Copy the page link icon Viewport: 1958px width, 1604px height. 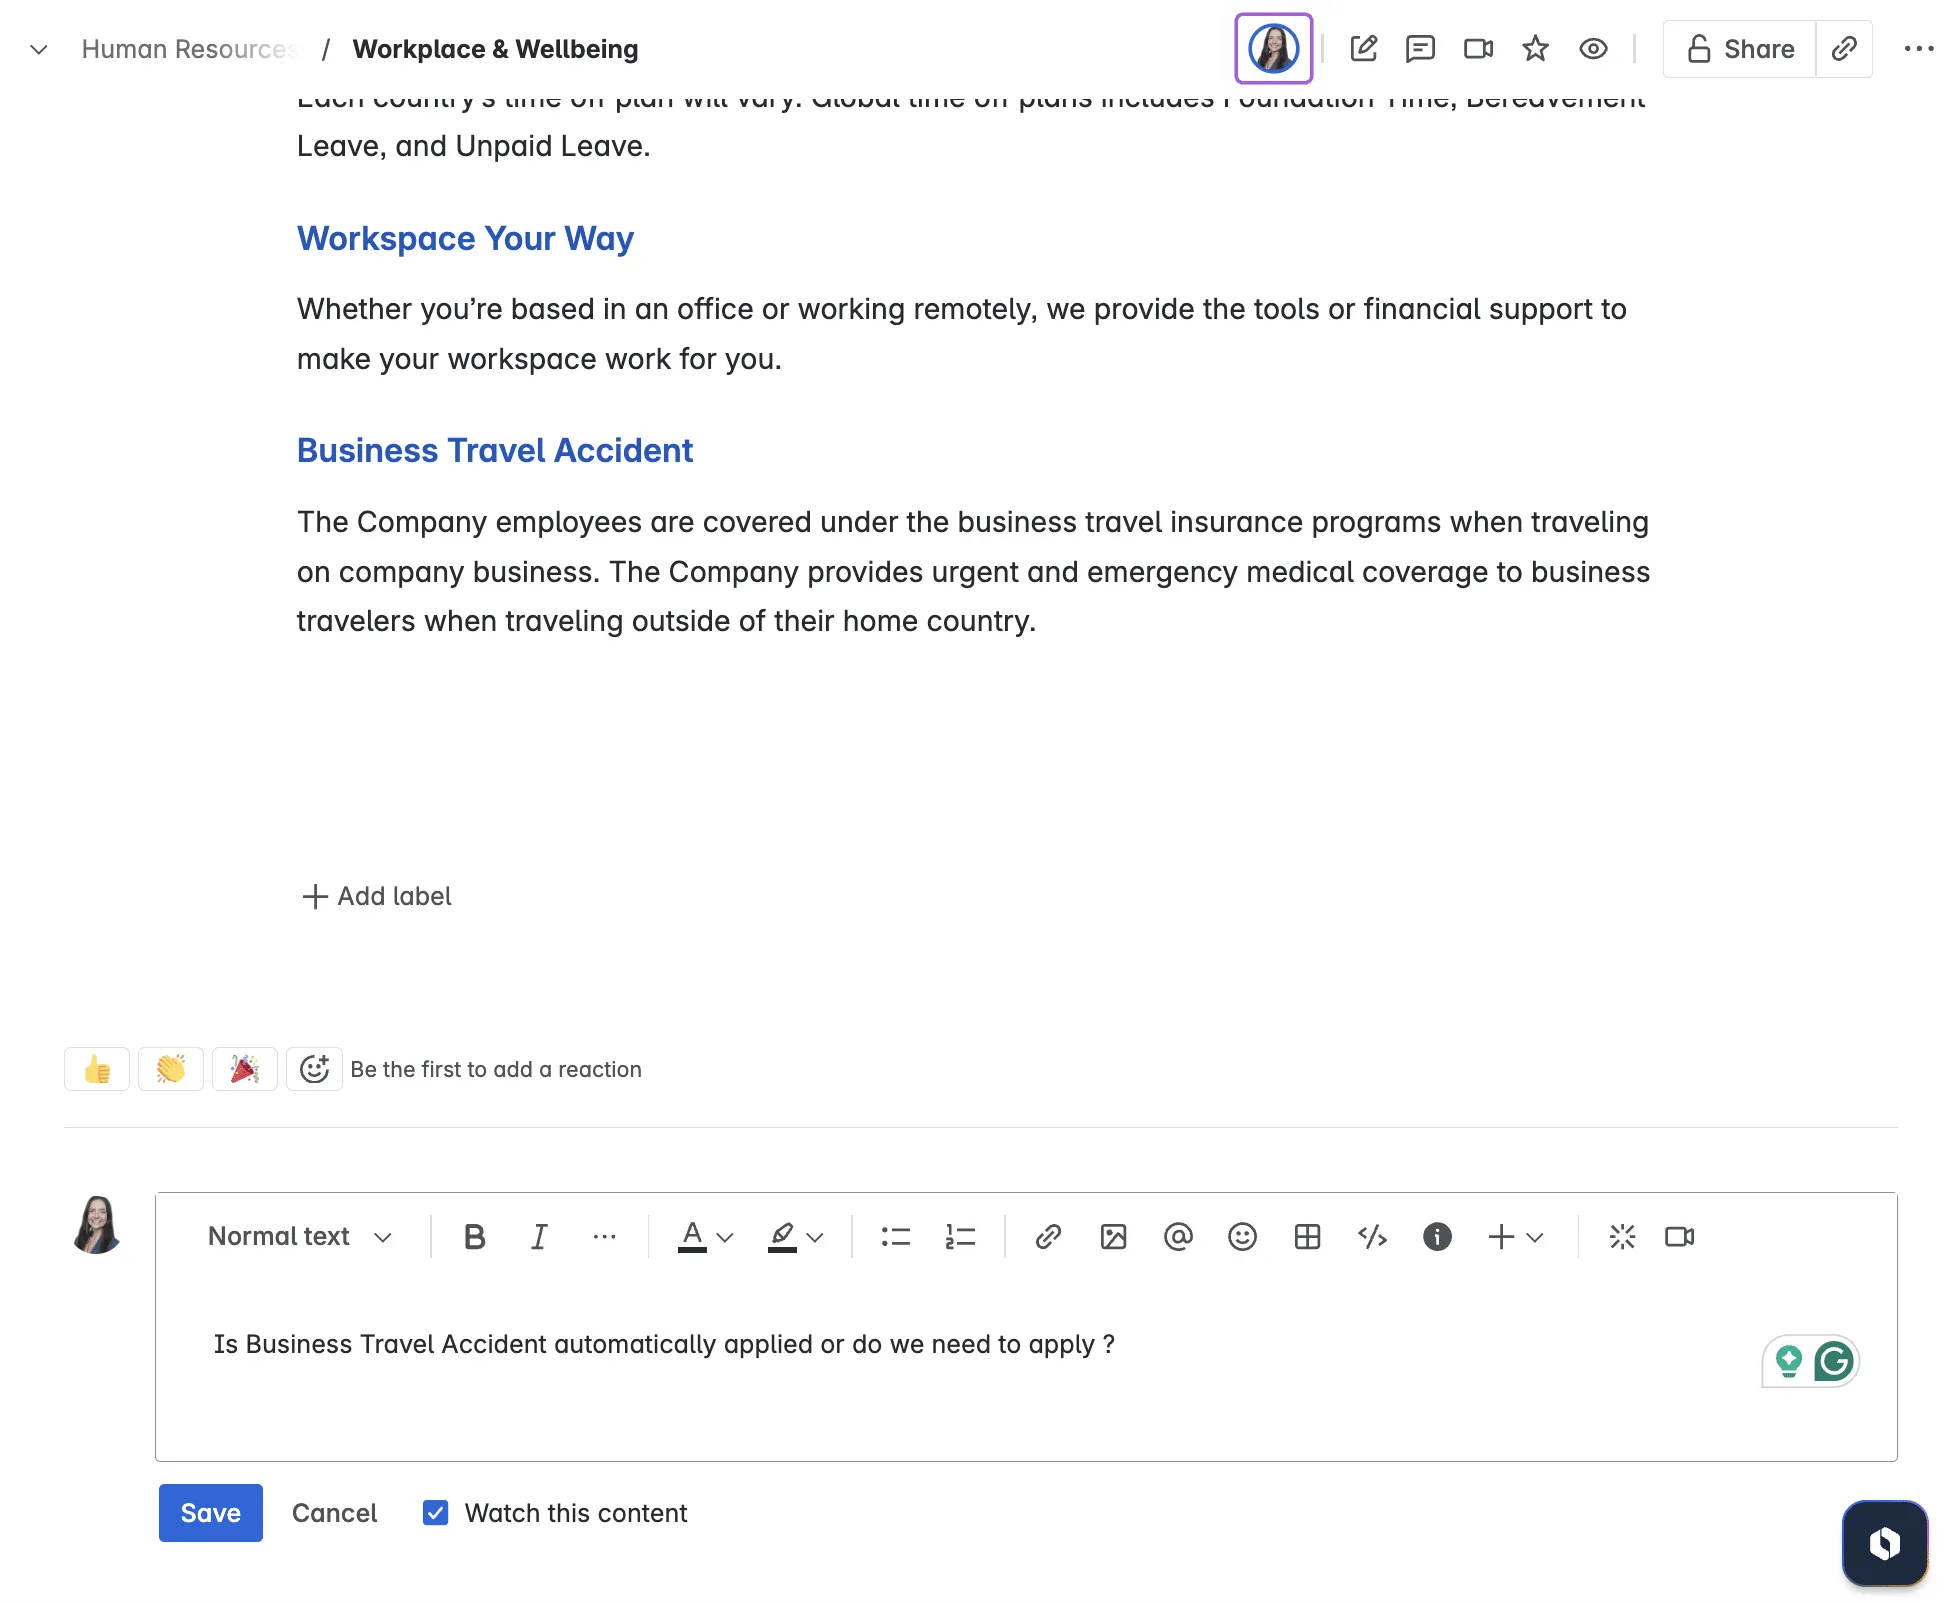pos(1844,49)
